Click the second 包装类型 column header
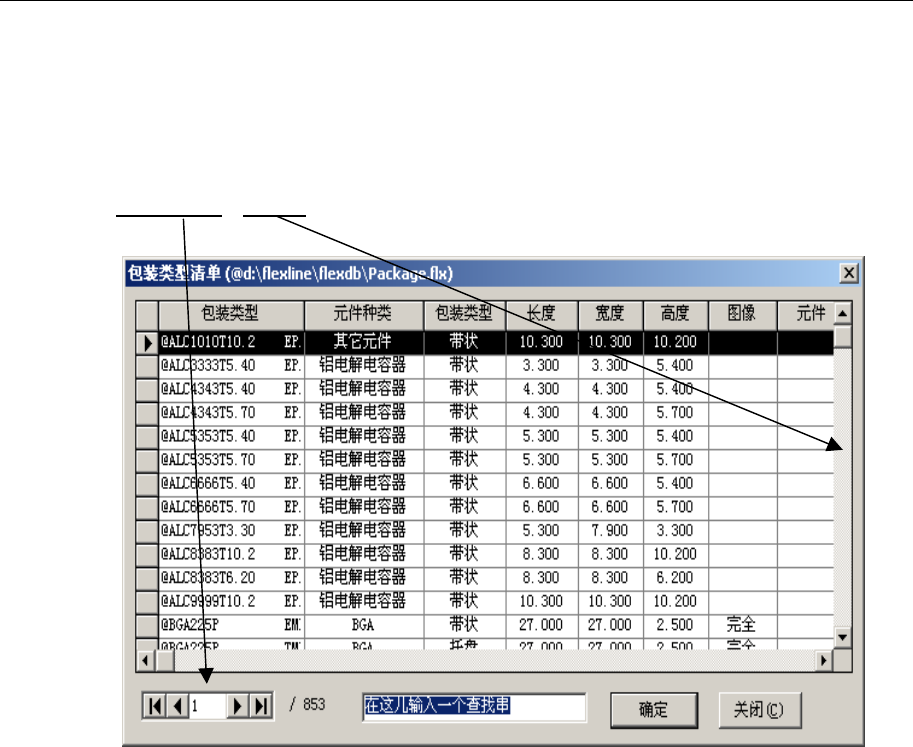Viewport: 913px width, 747px height. point(465,314)
